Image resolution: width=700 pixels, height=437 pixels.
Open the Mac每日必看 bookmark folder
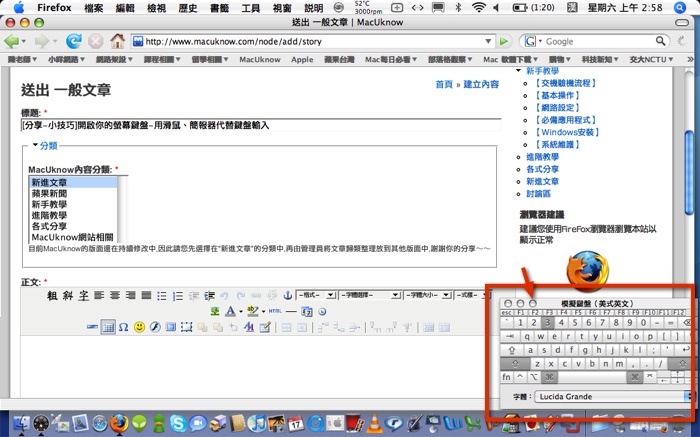pos(391,59)
